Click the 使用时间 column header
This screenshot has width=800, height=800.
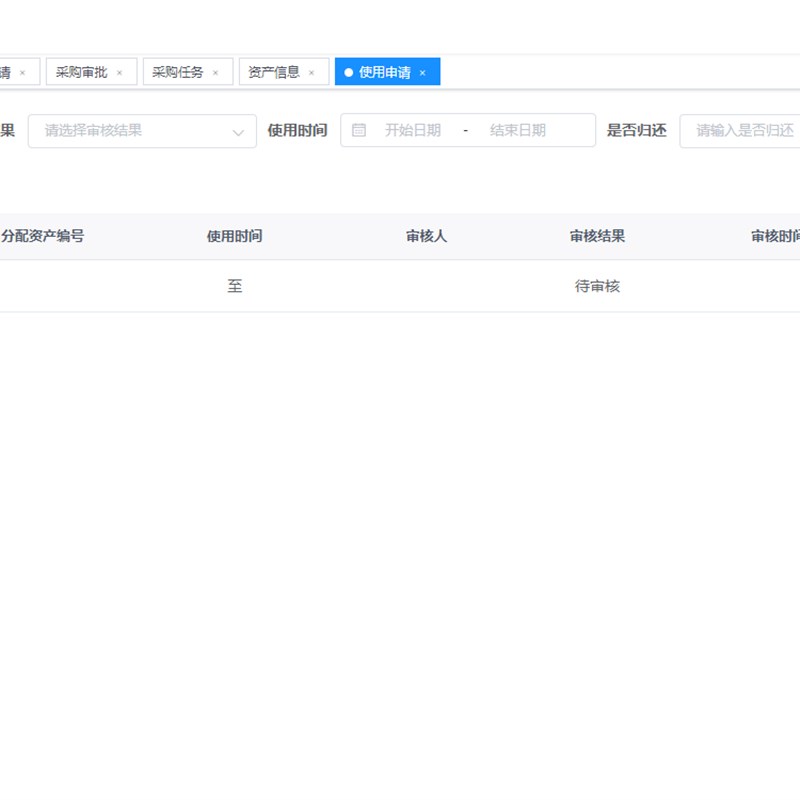[x=235, y=236]
